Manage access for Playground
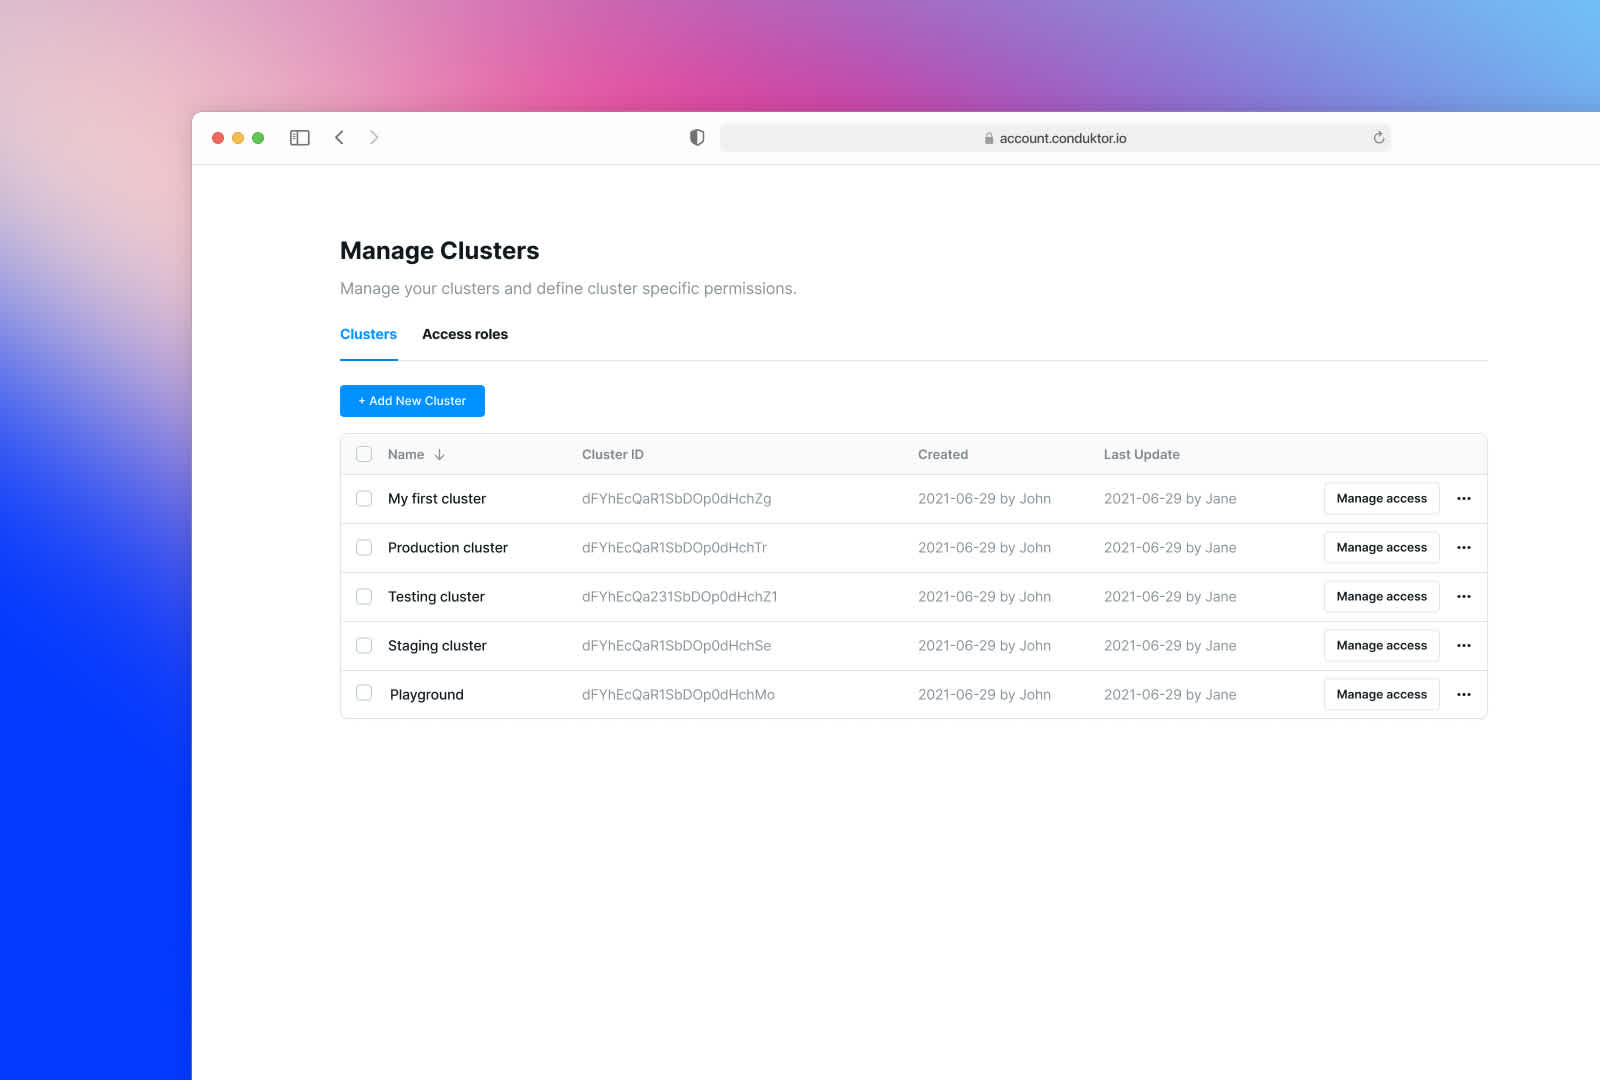The image size is (1600, 1080). (x=1382, y=695)
